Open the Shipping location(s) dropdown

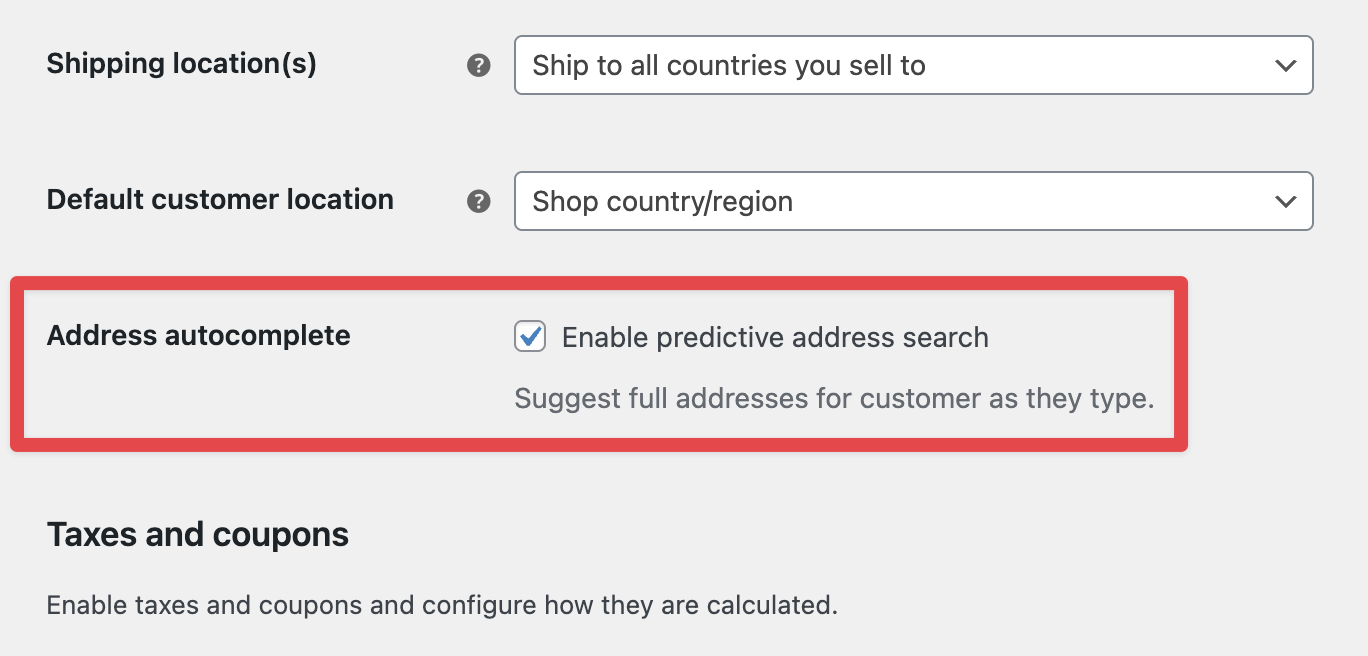[912, 66]
